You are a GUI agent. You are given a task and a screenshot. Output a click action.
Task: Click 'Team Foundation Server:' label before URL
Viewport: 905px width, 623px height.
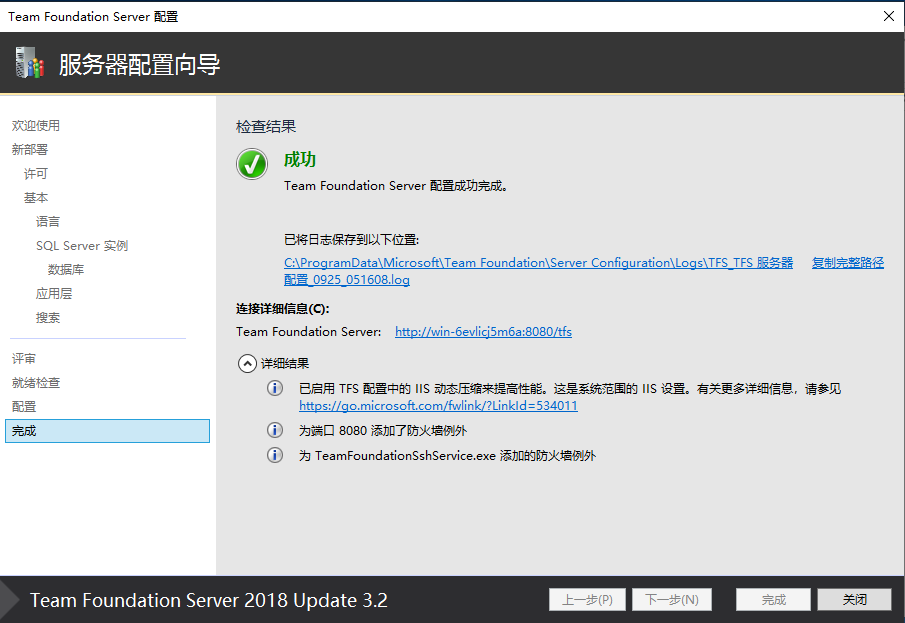click(308, 331)
